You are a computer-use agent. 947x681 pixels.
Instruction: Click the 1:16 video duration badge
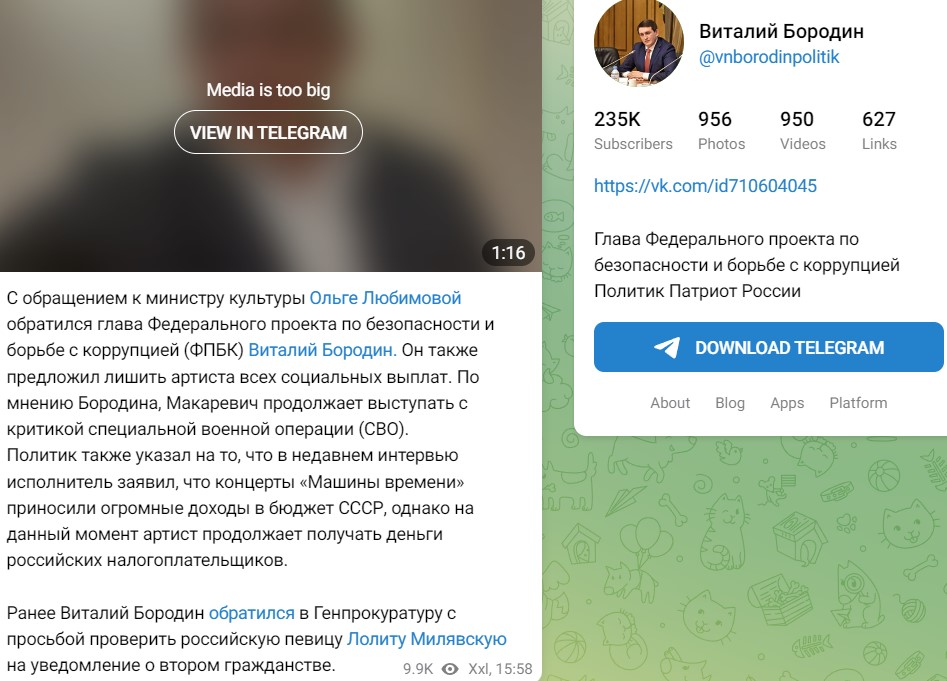(509, 252)
